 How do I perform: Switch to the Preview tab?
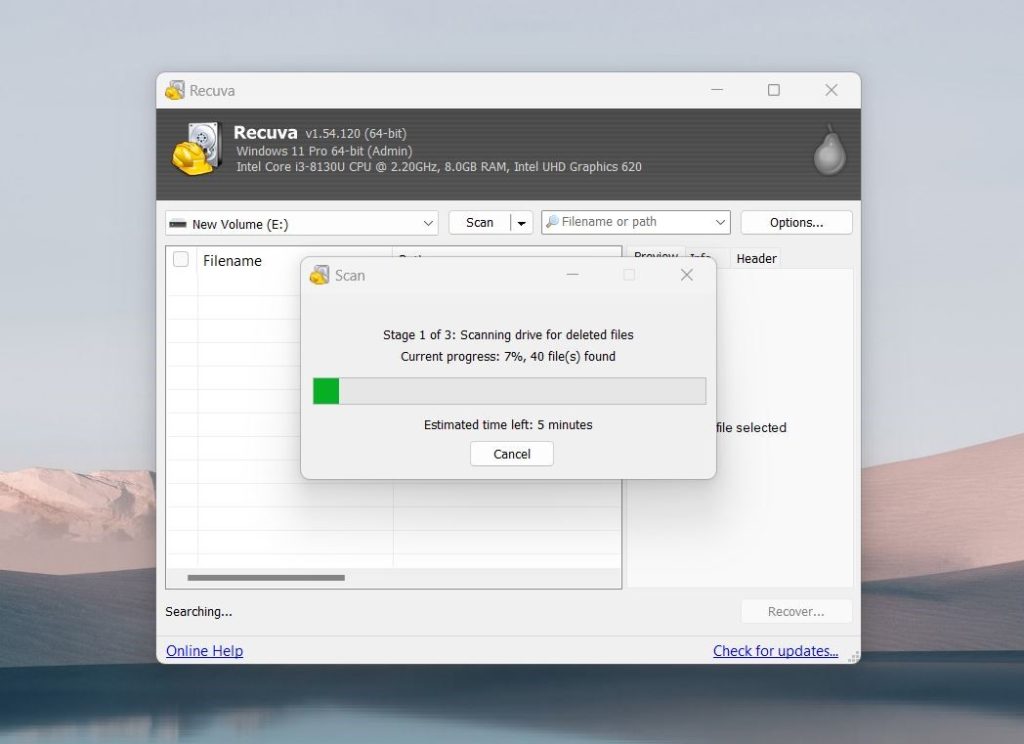click(x=655, y=258)
